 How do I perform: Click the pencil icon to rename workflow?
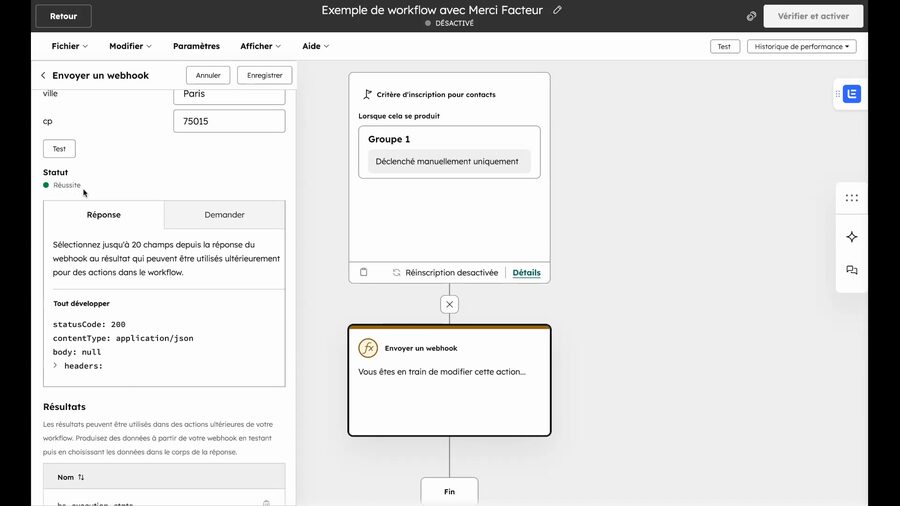point(557,10)
